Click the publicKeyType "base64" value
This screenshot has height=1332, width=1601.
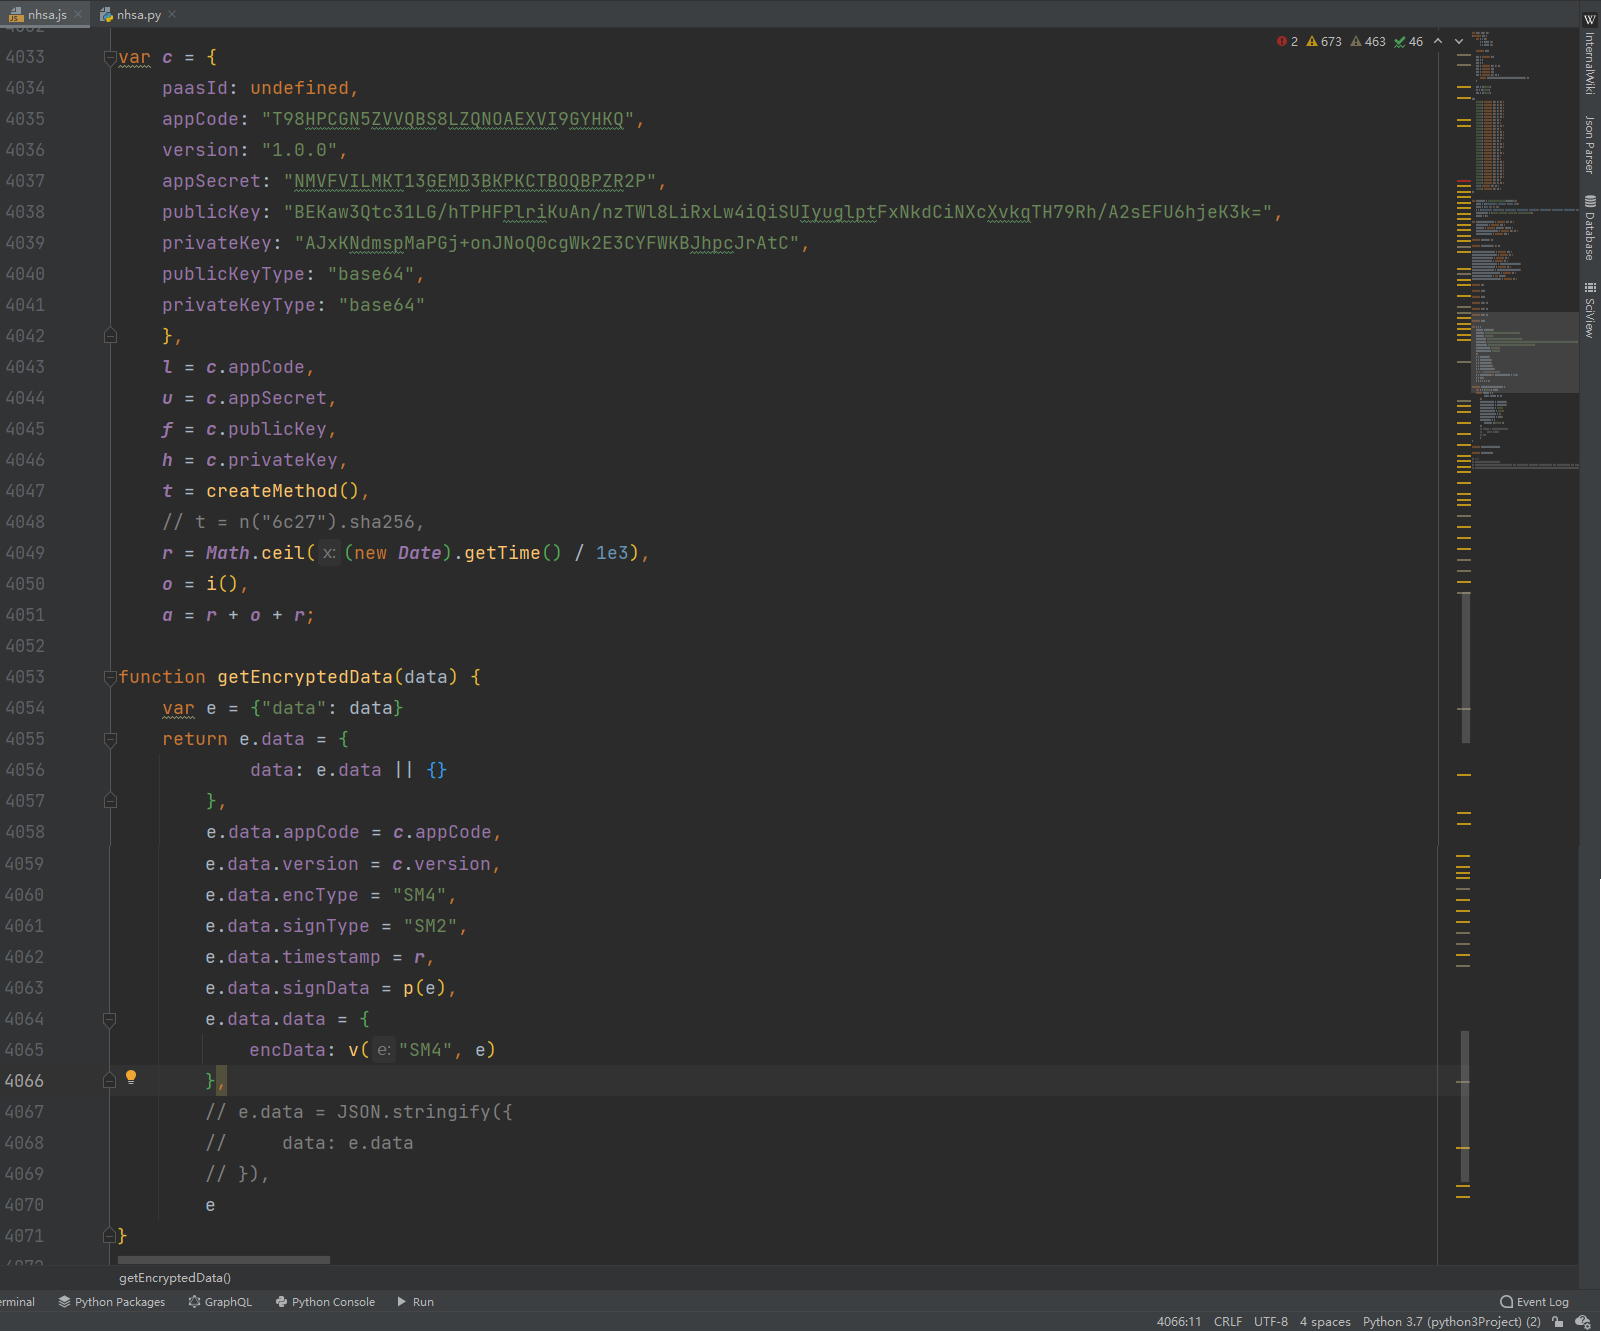coord(371,274)
